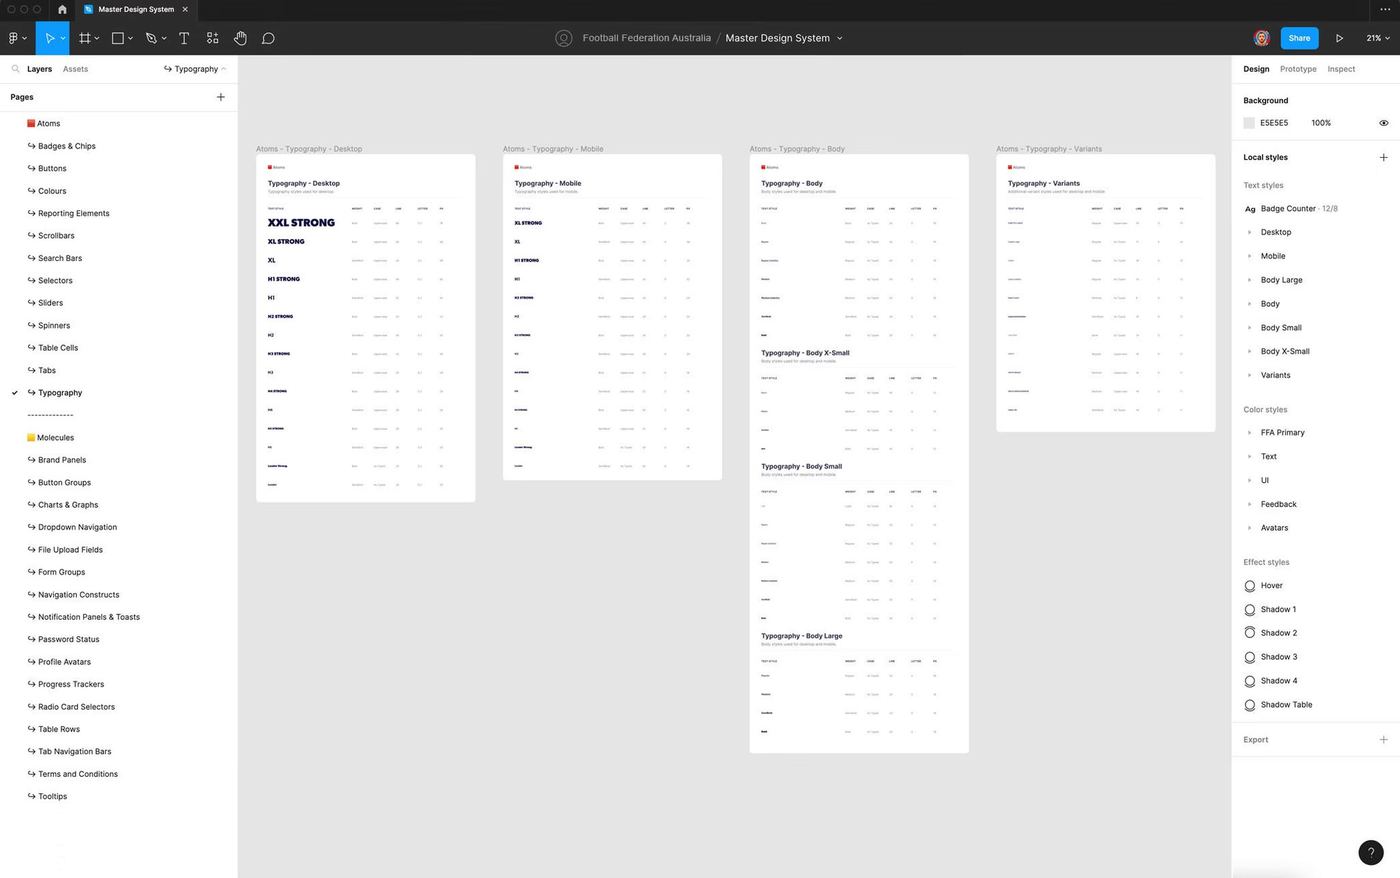The image size is (1400, 878).
Task: Select the Pen tool
Action: click(x=151, y=38)
